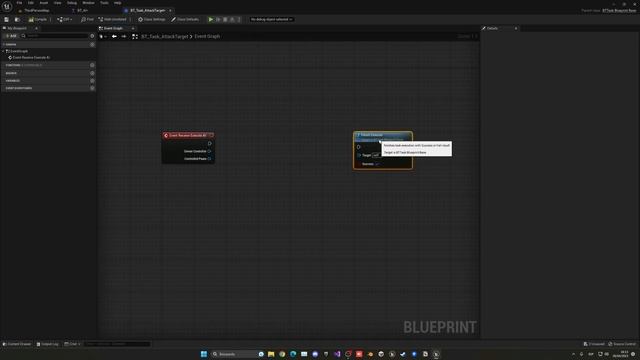Click the graph overview grid icon

(x=135, y=36)
